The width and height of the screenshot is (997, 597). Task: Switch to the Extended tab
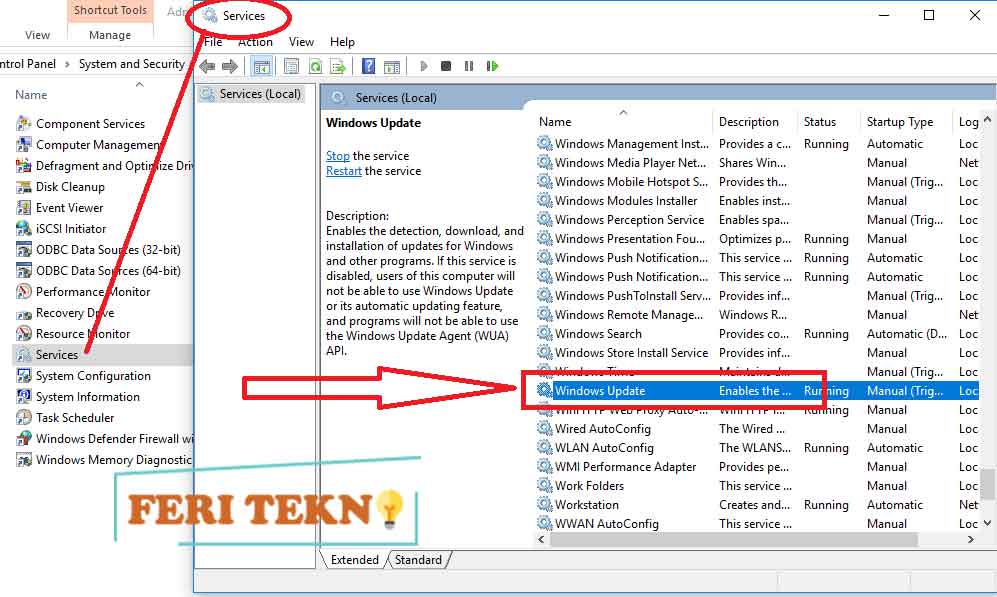pos(354,559)
